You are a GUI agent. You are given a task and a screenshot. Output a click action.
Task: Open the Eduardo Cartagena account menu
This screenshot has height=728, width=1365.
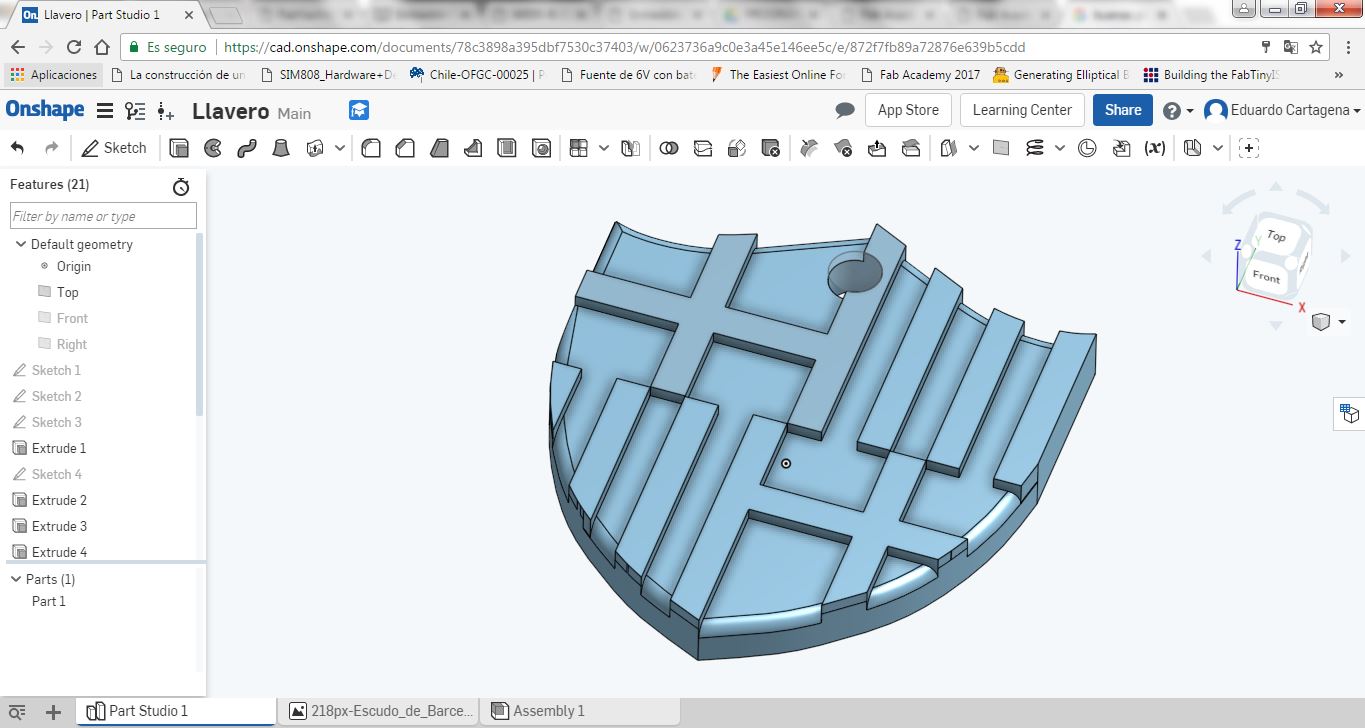pyautogui.click(x=1282, y=110)
